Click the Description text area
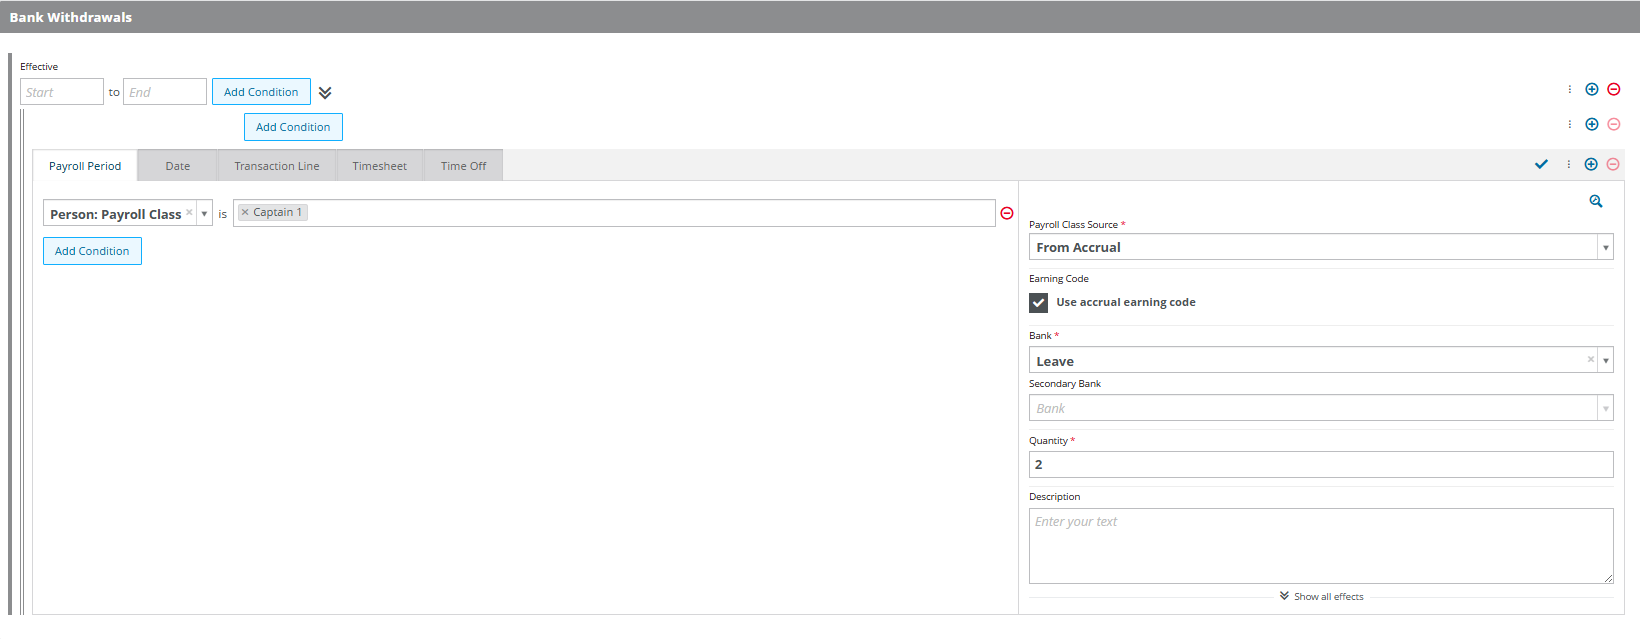This screenshot has height=639, width=1640. coord(1321,546)
